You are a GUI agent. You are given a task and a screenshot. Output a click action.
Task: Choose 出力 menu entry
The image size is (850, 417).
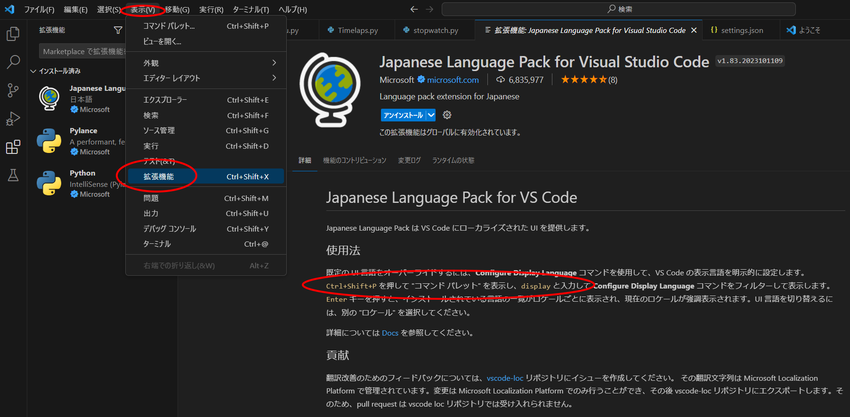[206, 213]
